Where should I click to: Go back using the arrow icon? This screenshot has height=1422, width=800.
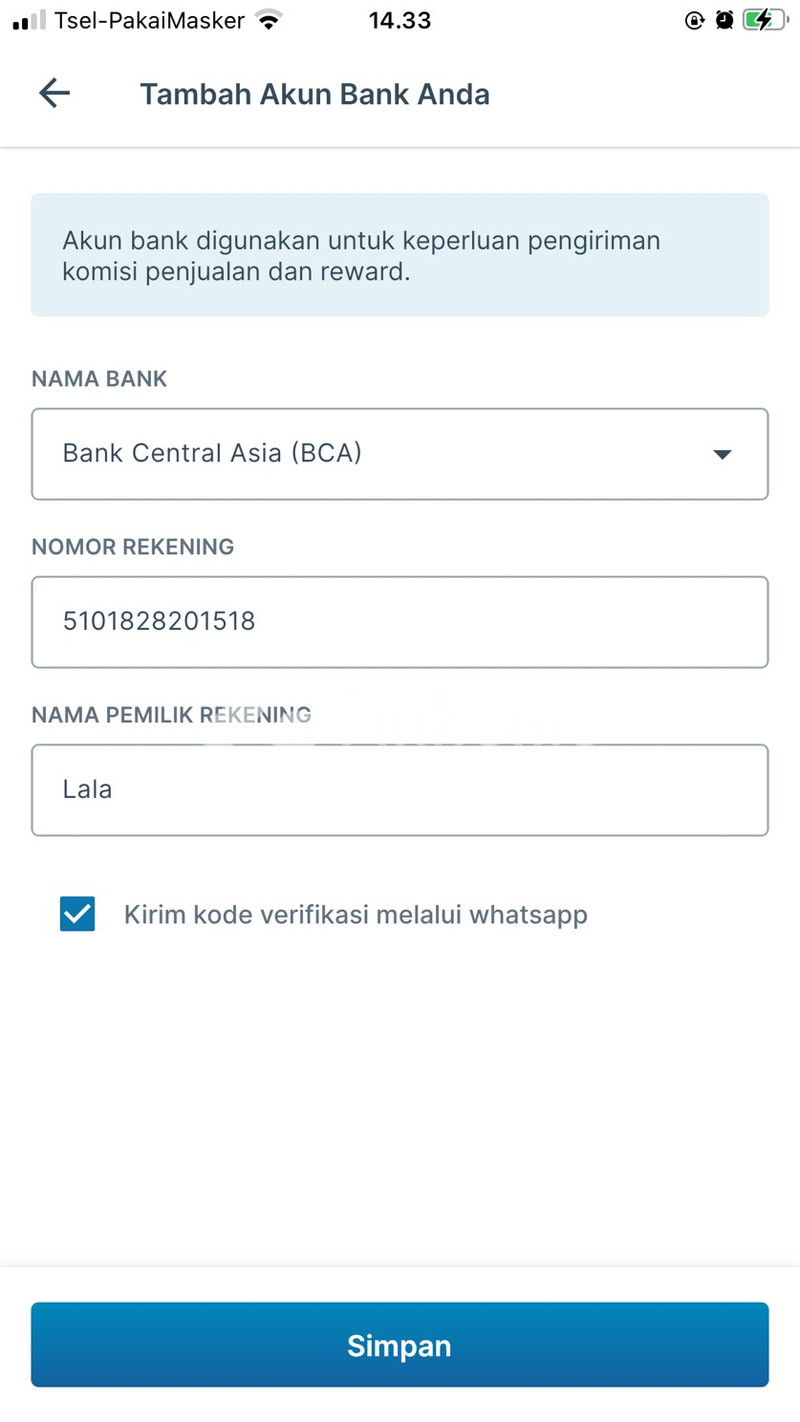click(x=54, y=94)
